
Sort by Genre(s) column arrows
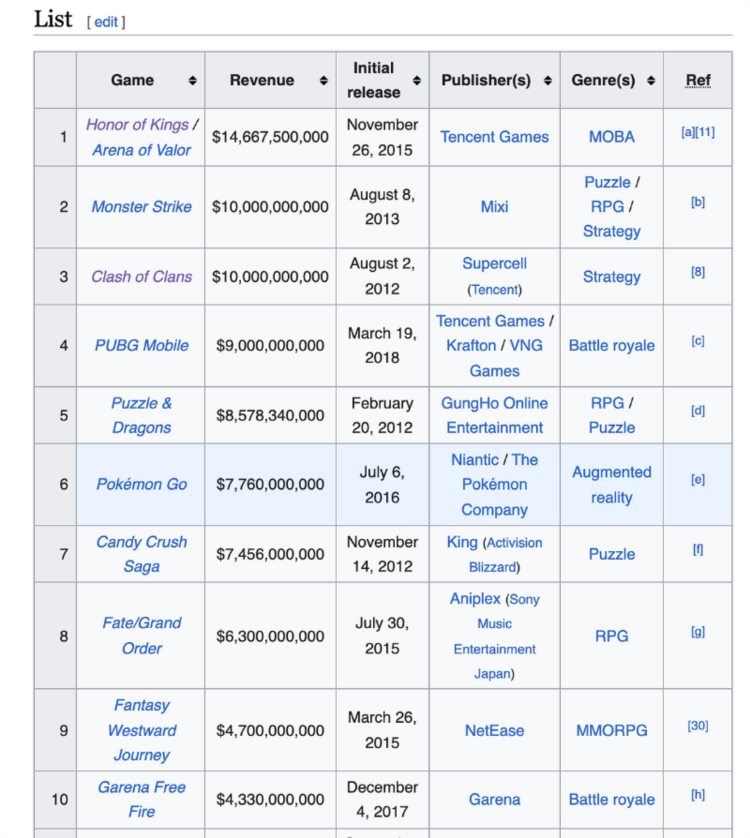(651, 81)
